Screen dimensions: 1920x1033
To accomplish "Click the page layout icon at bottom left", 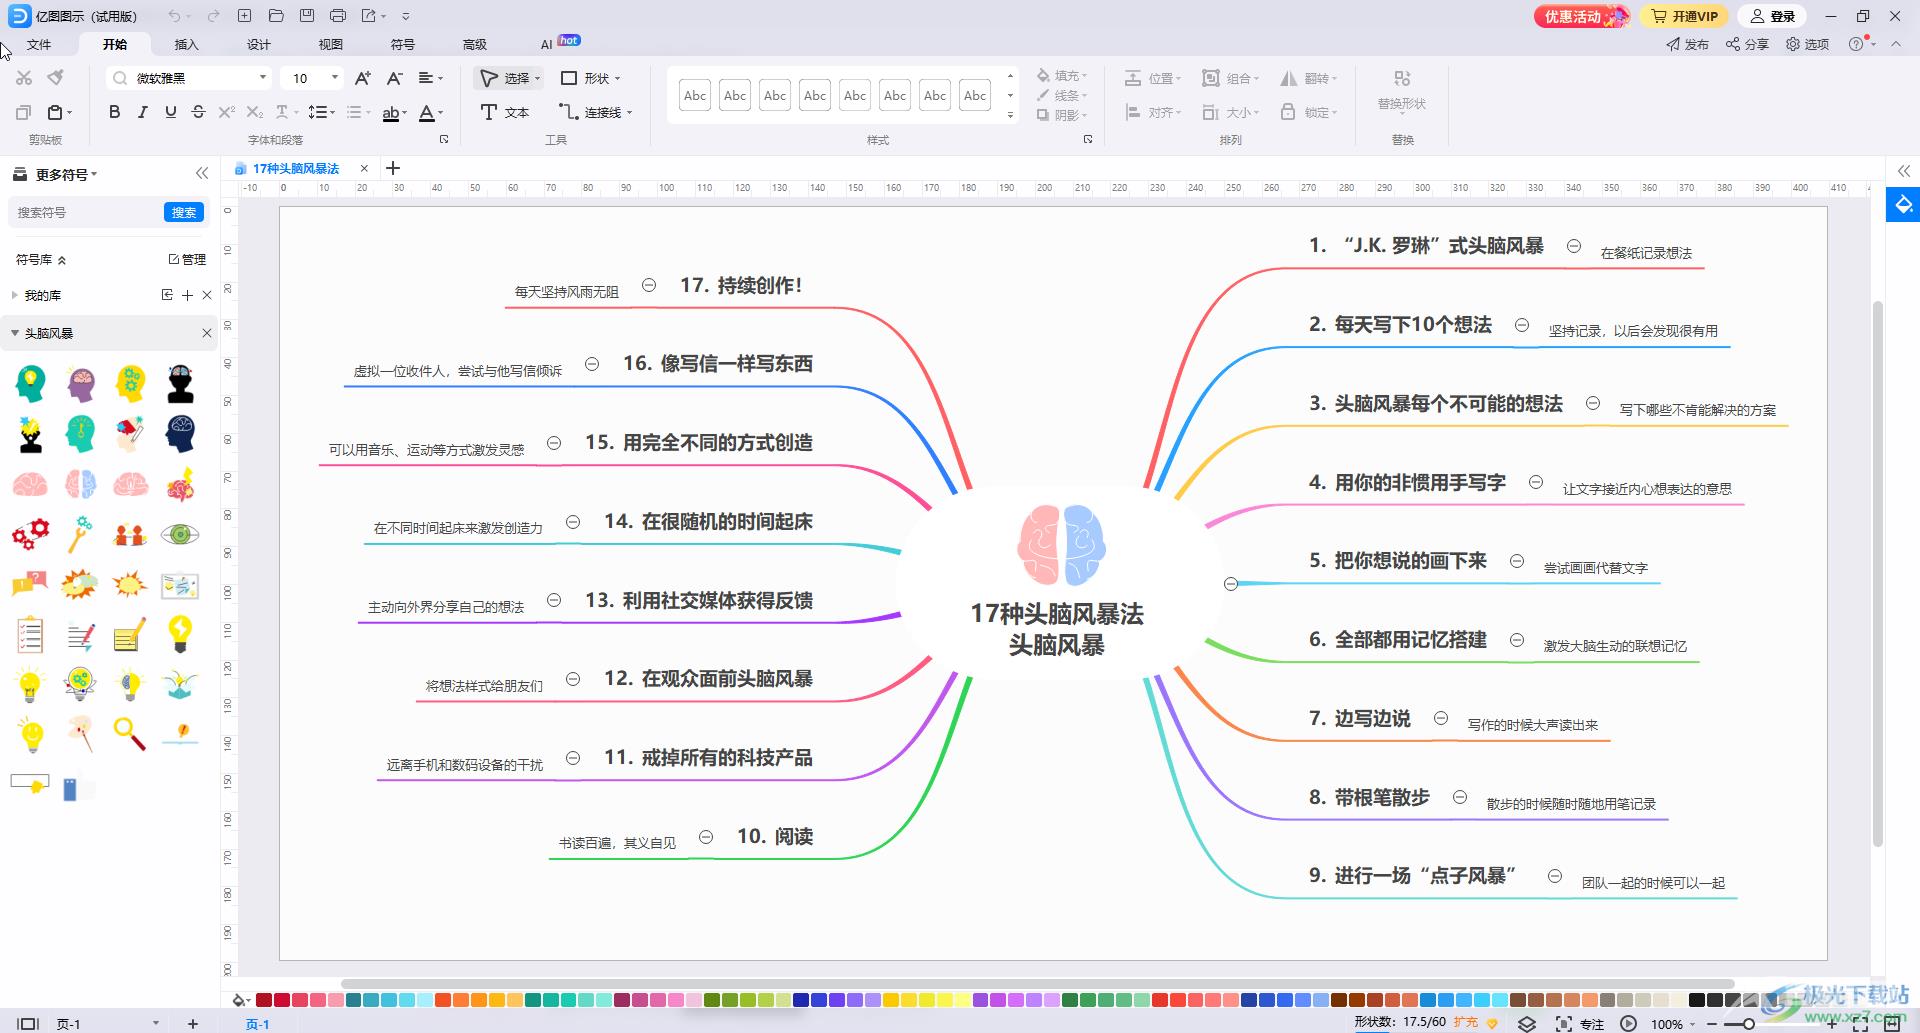I will (x=28, y=1023).
